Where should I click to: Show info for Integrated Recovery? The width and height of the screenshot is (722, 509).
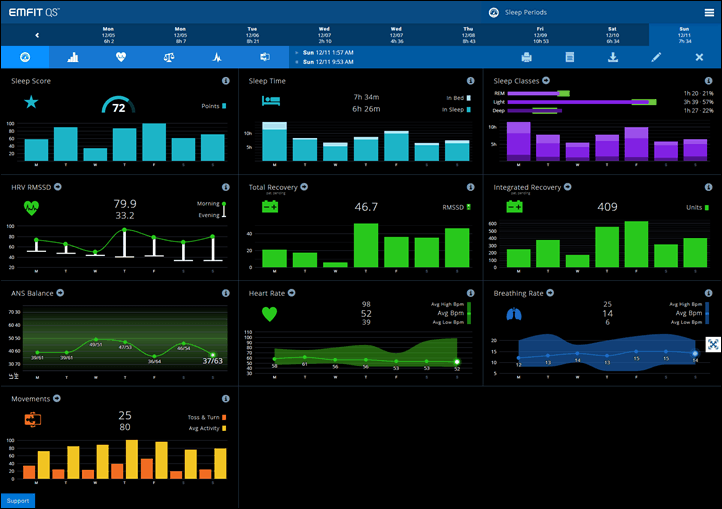[708, 187]
